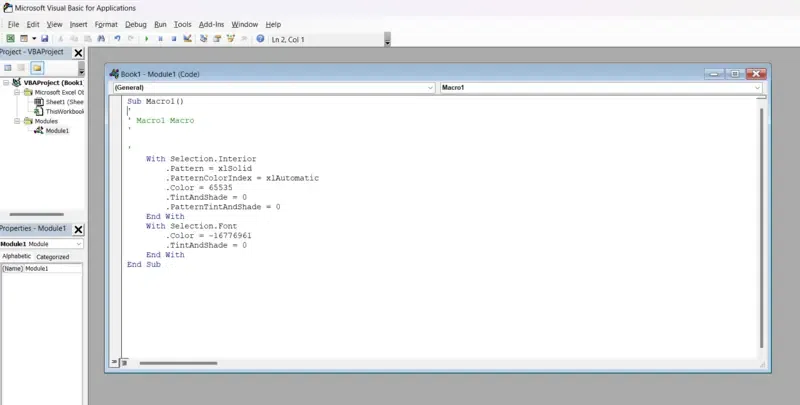
Task: Select VBAProject (Book1) in the tree
Action: [53, 83]
